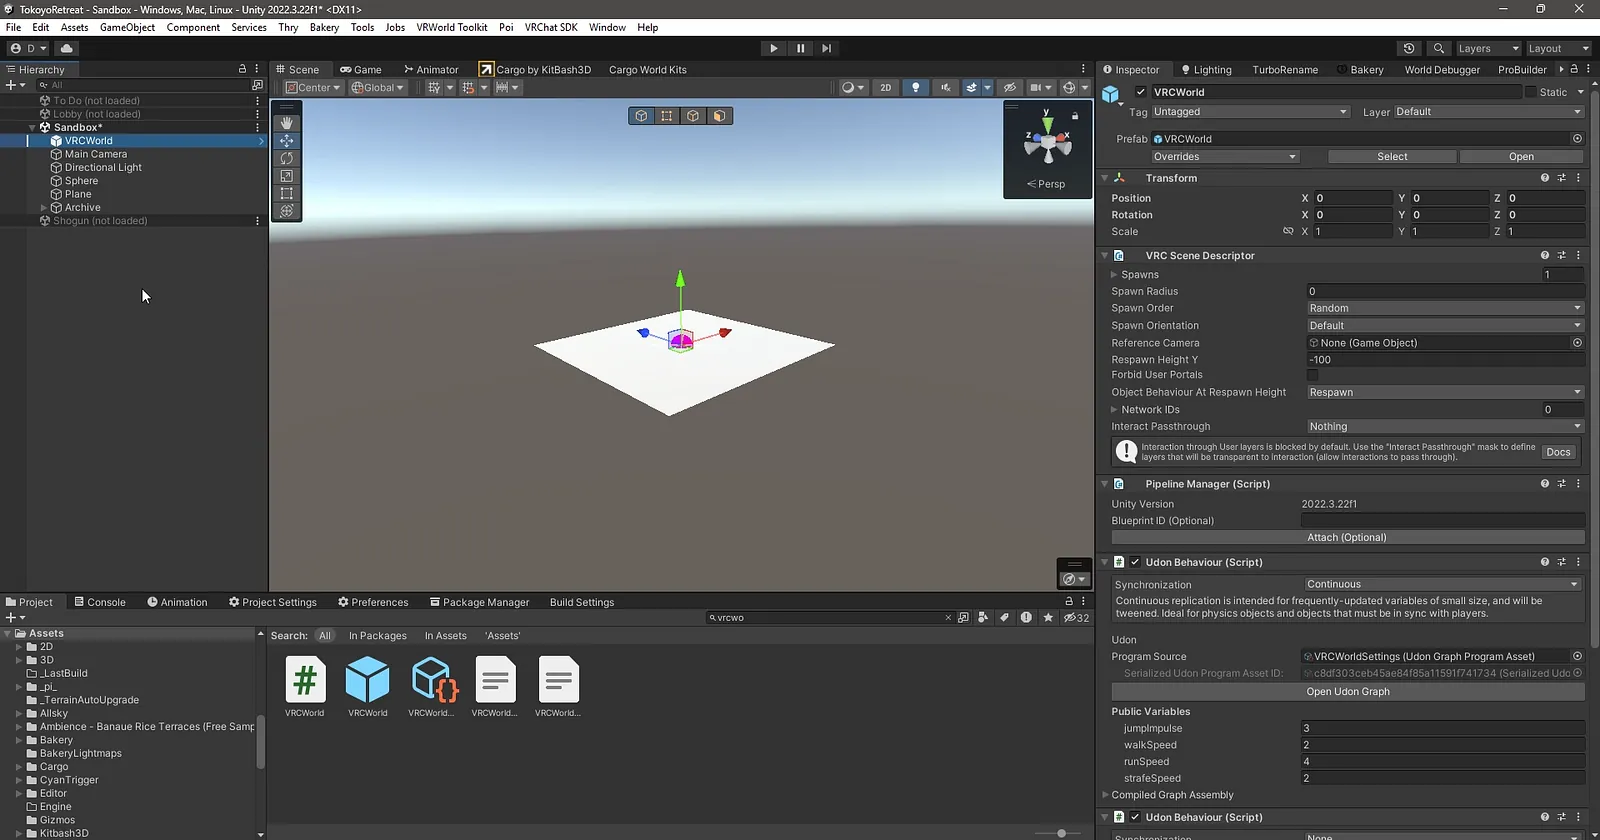
Task: Select the Scale tool in Scene
Action: (287, 176)
